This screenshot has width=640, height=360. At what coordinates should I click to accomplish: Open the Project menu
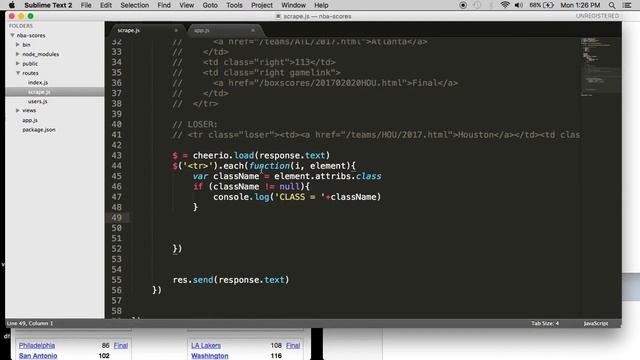[262, 5]
